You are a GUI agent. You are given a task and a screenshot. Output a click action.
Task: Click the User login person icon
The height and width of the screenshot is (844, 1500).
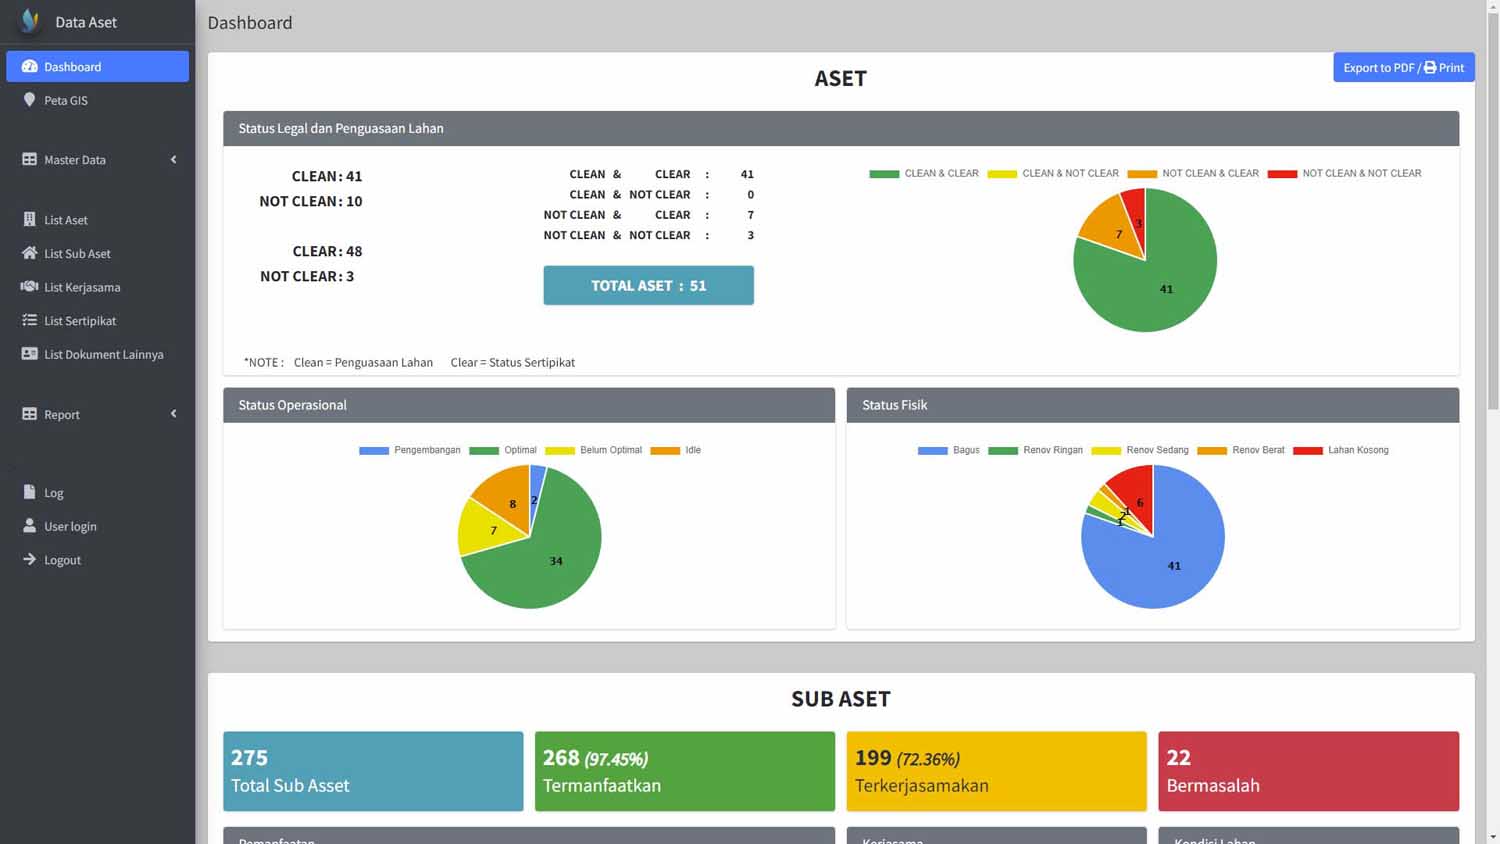[x=29, y=526]
